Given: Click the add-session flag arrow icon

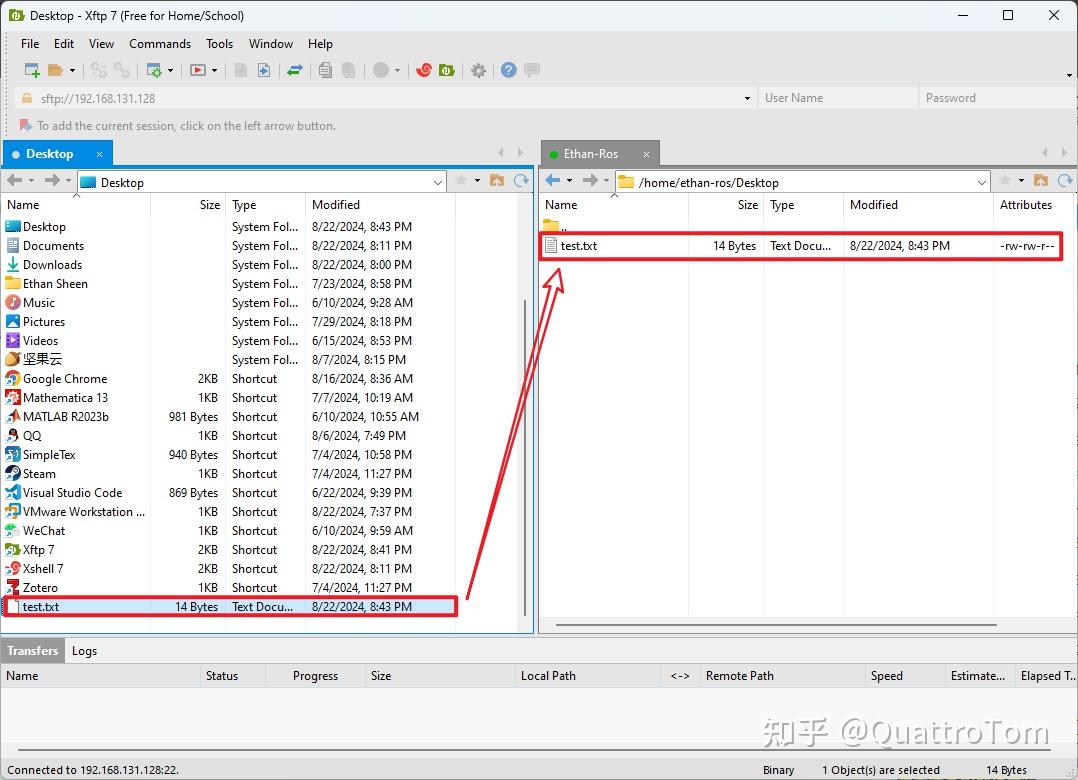Looking at the screenshot, I should (26, 125).
